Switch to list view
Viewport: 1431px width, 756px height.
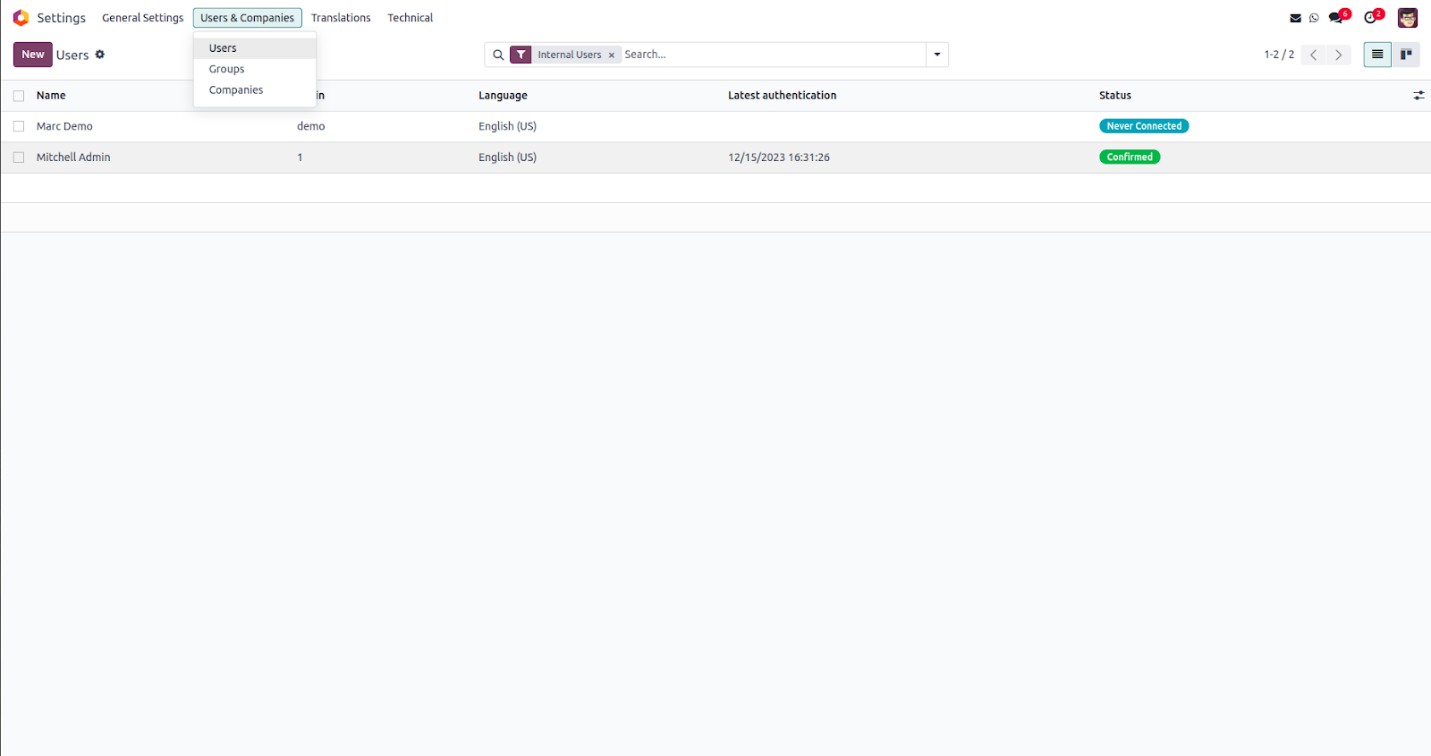1377,55
